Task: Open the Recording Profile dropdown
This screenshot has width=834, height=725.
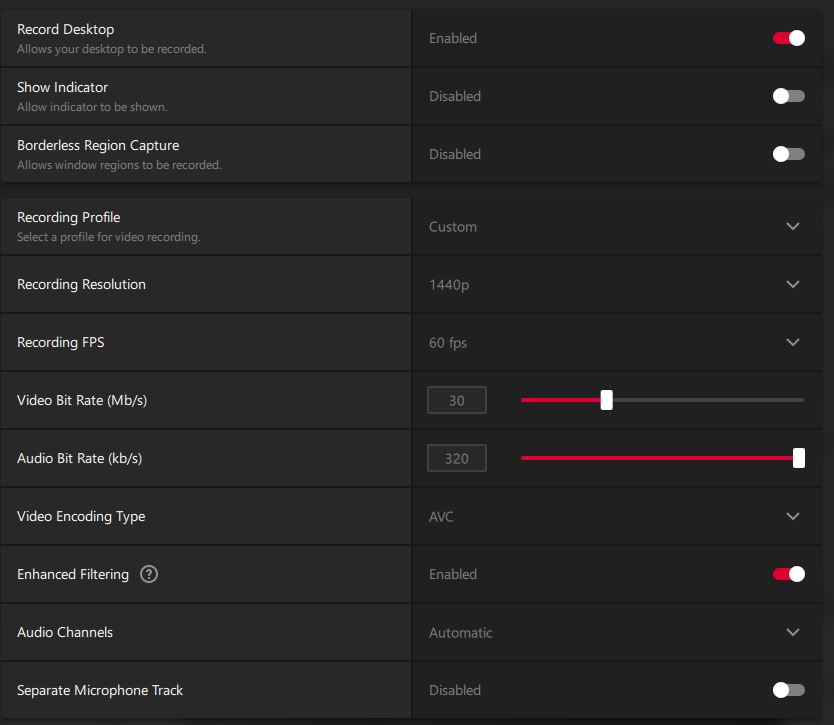Action: pos(610,227)
